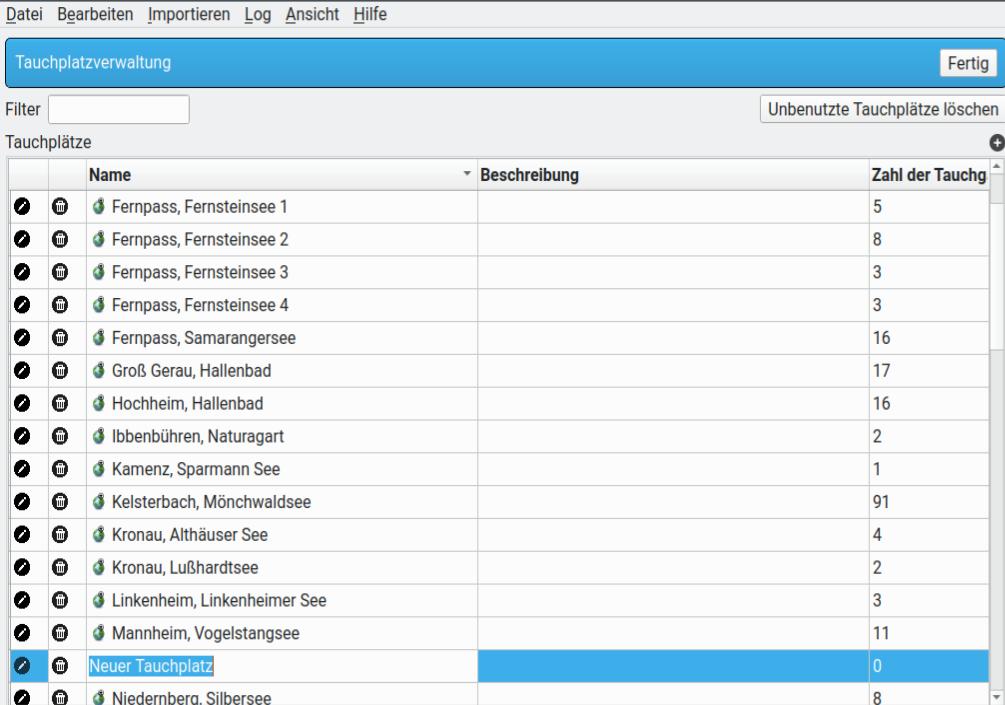
Task: Edit the Fernpass, Samarangersee dive site
Action: tap(19, 338)
